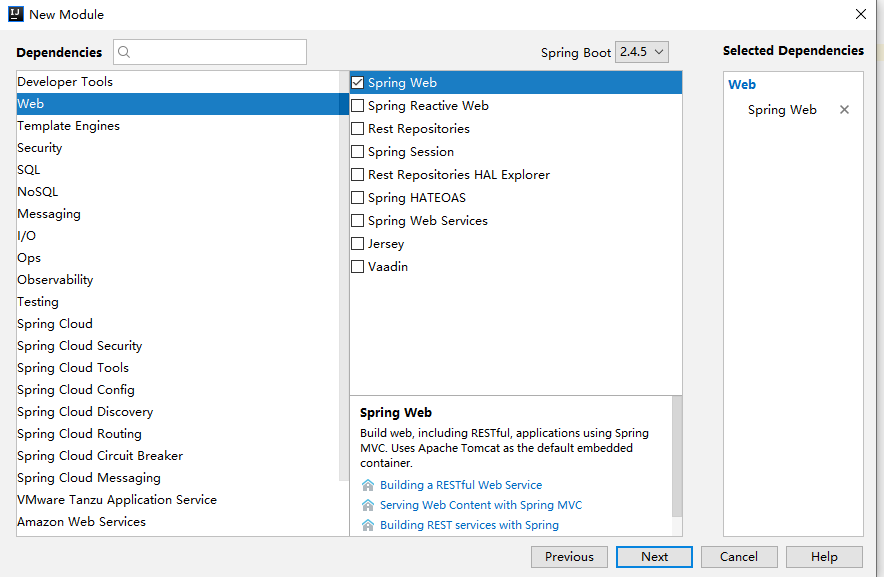This screenshot has height=577, width=884.
Task: Enable the Vaadin dependency checkbox
Action: click(x=357, y=267)
